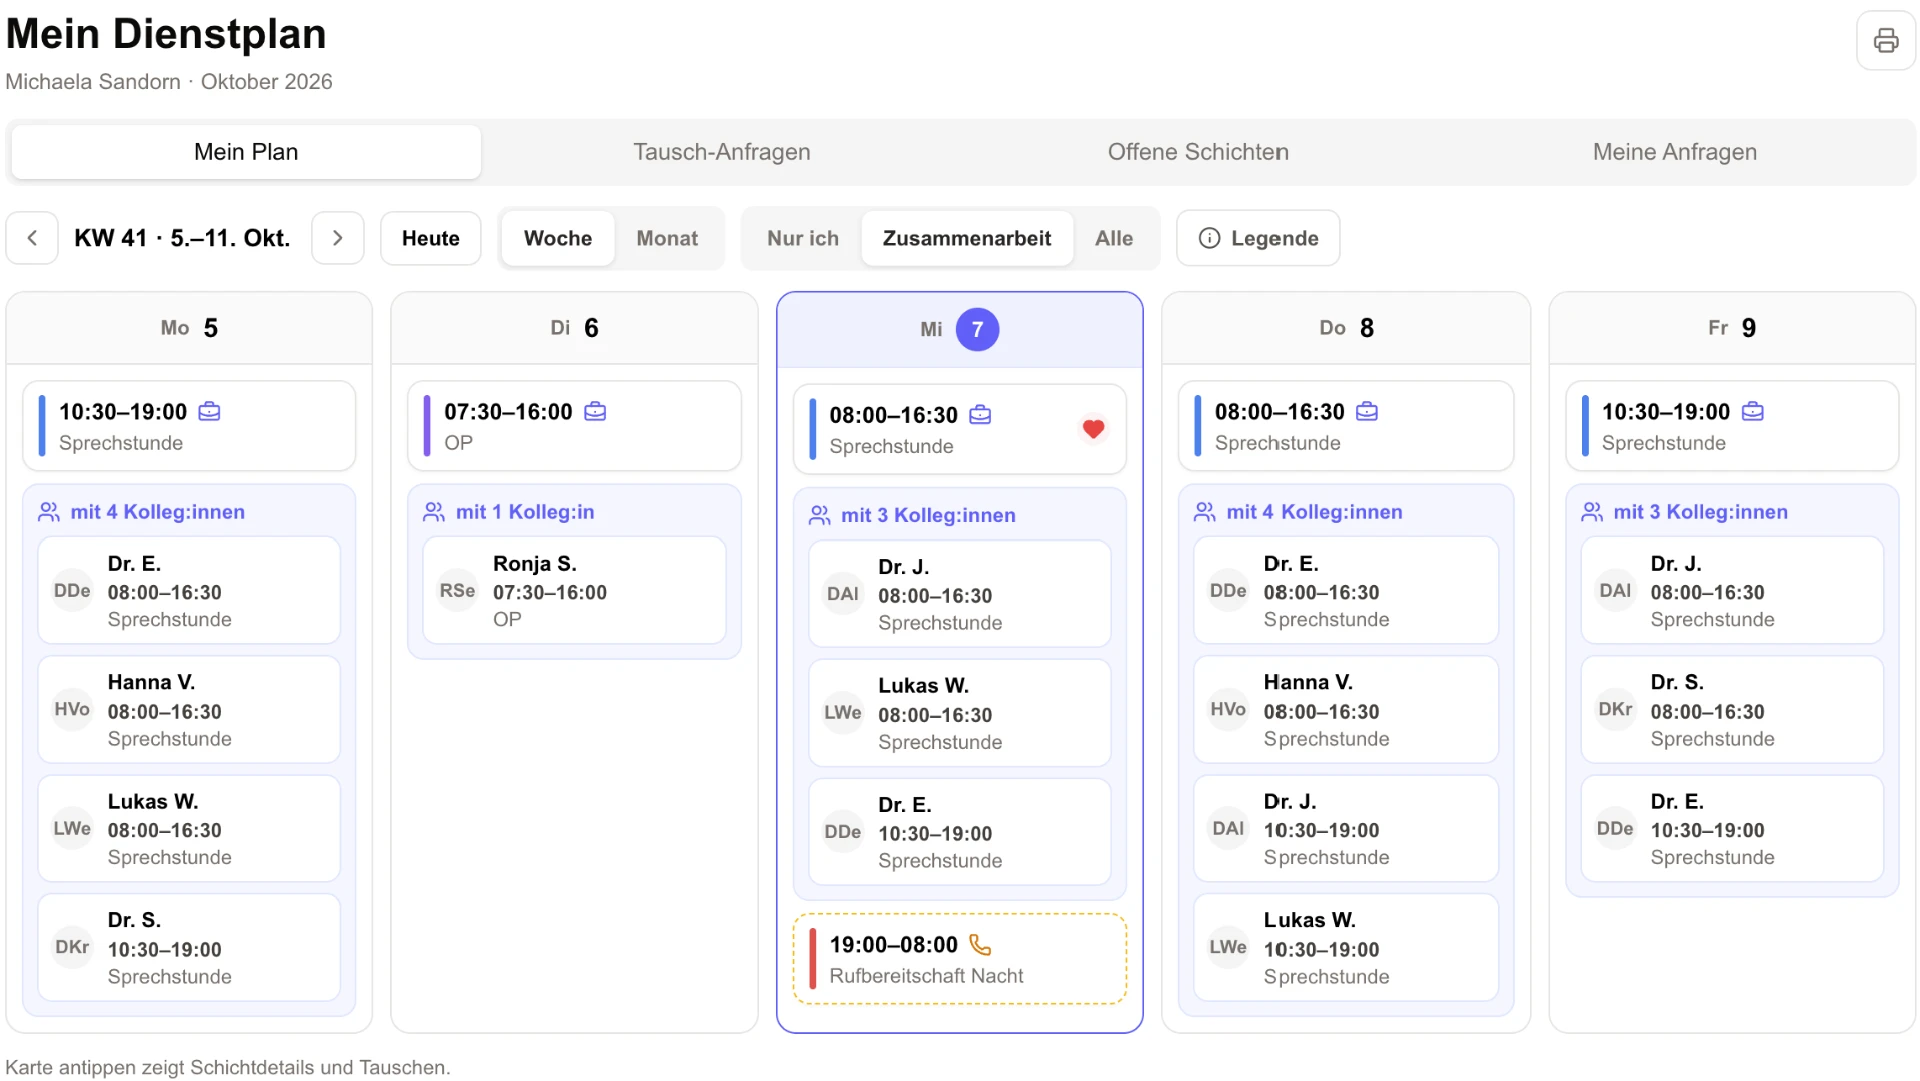
Task: Select the highlighted day 7 circle
Action: point(977,330)
